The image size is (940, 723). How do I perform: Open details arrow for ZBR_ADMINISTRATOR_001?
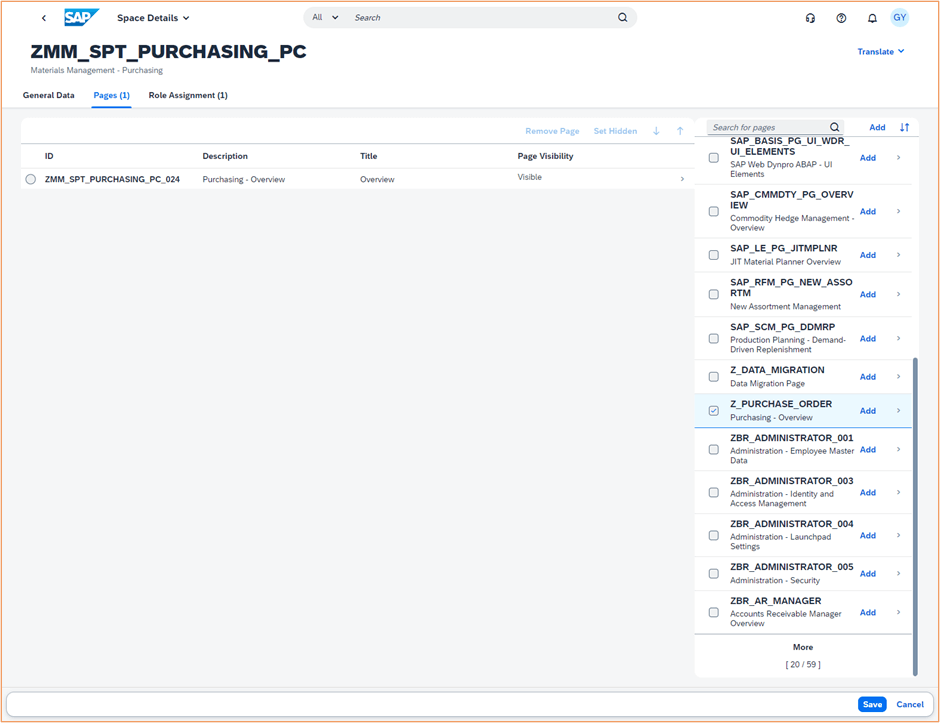tap(898, 449)
